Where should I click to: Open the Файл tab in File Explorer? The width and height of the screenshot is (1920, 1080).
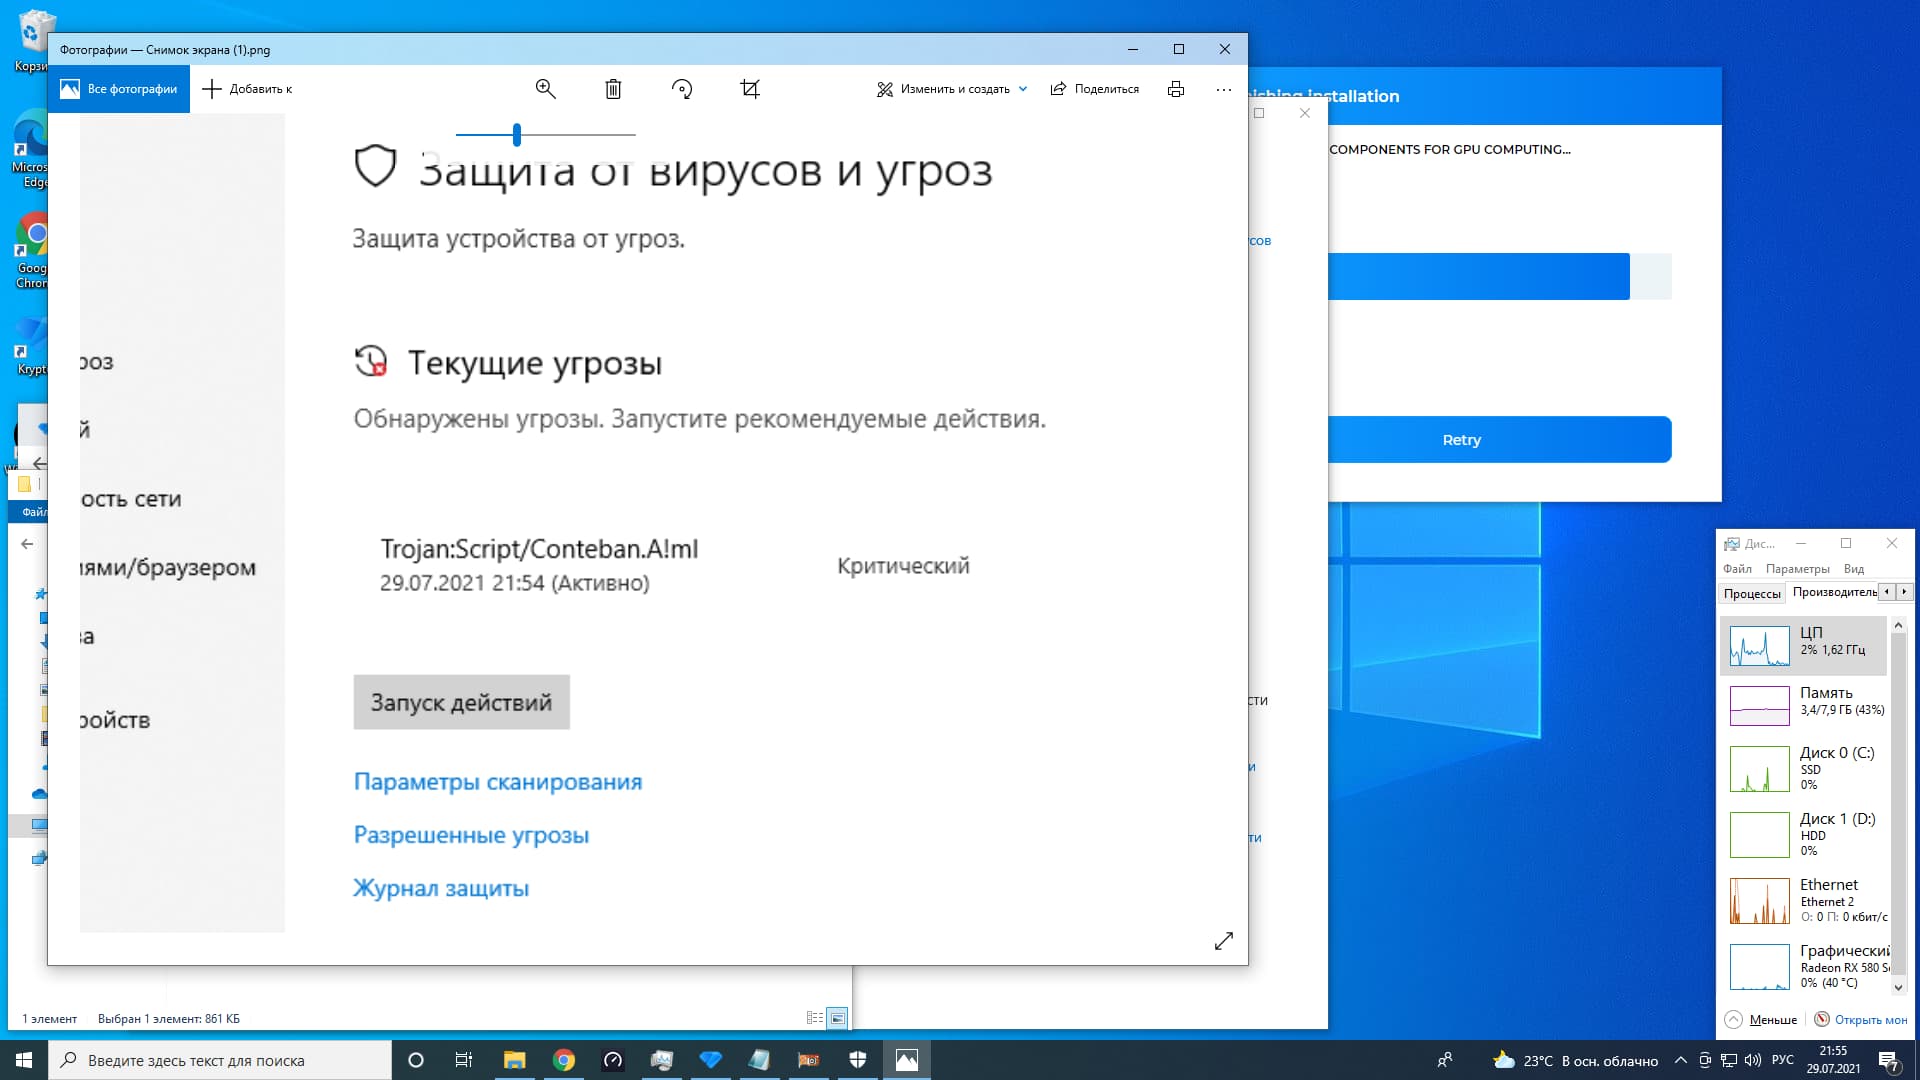pyautogui.click(x=29, y=512)
